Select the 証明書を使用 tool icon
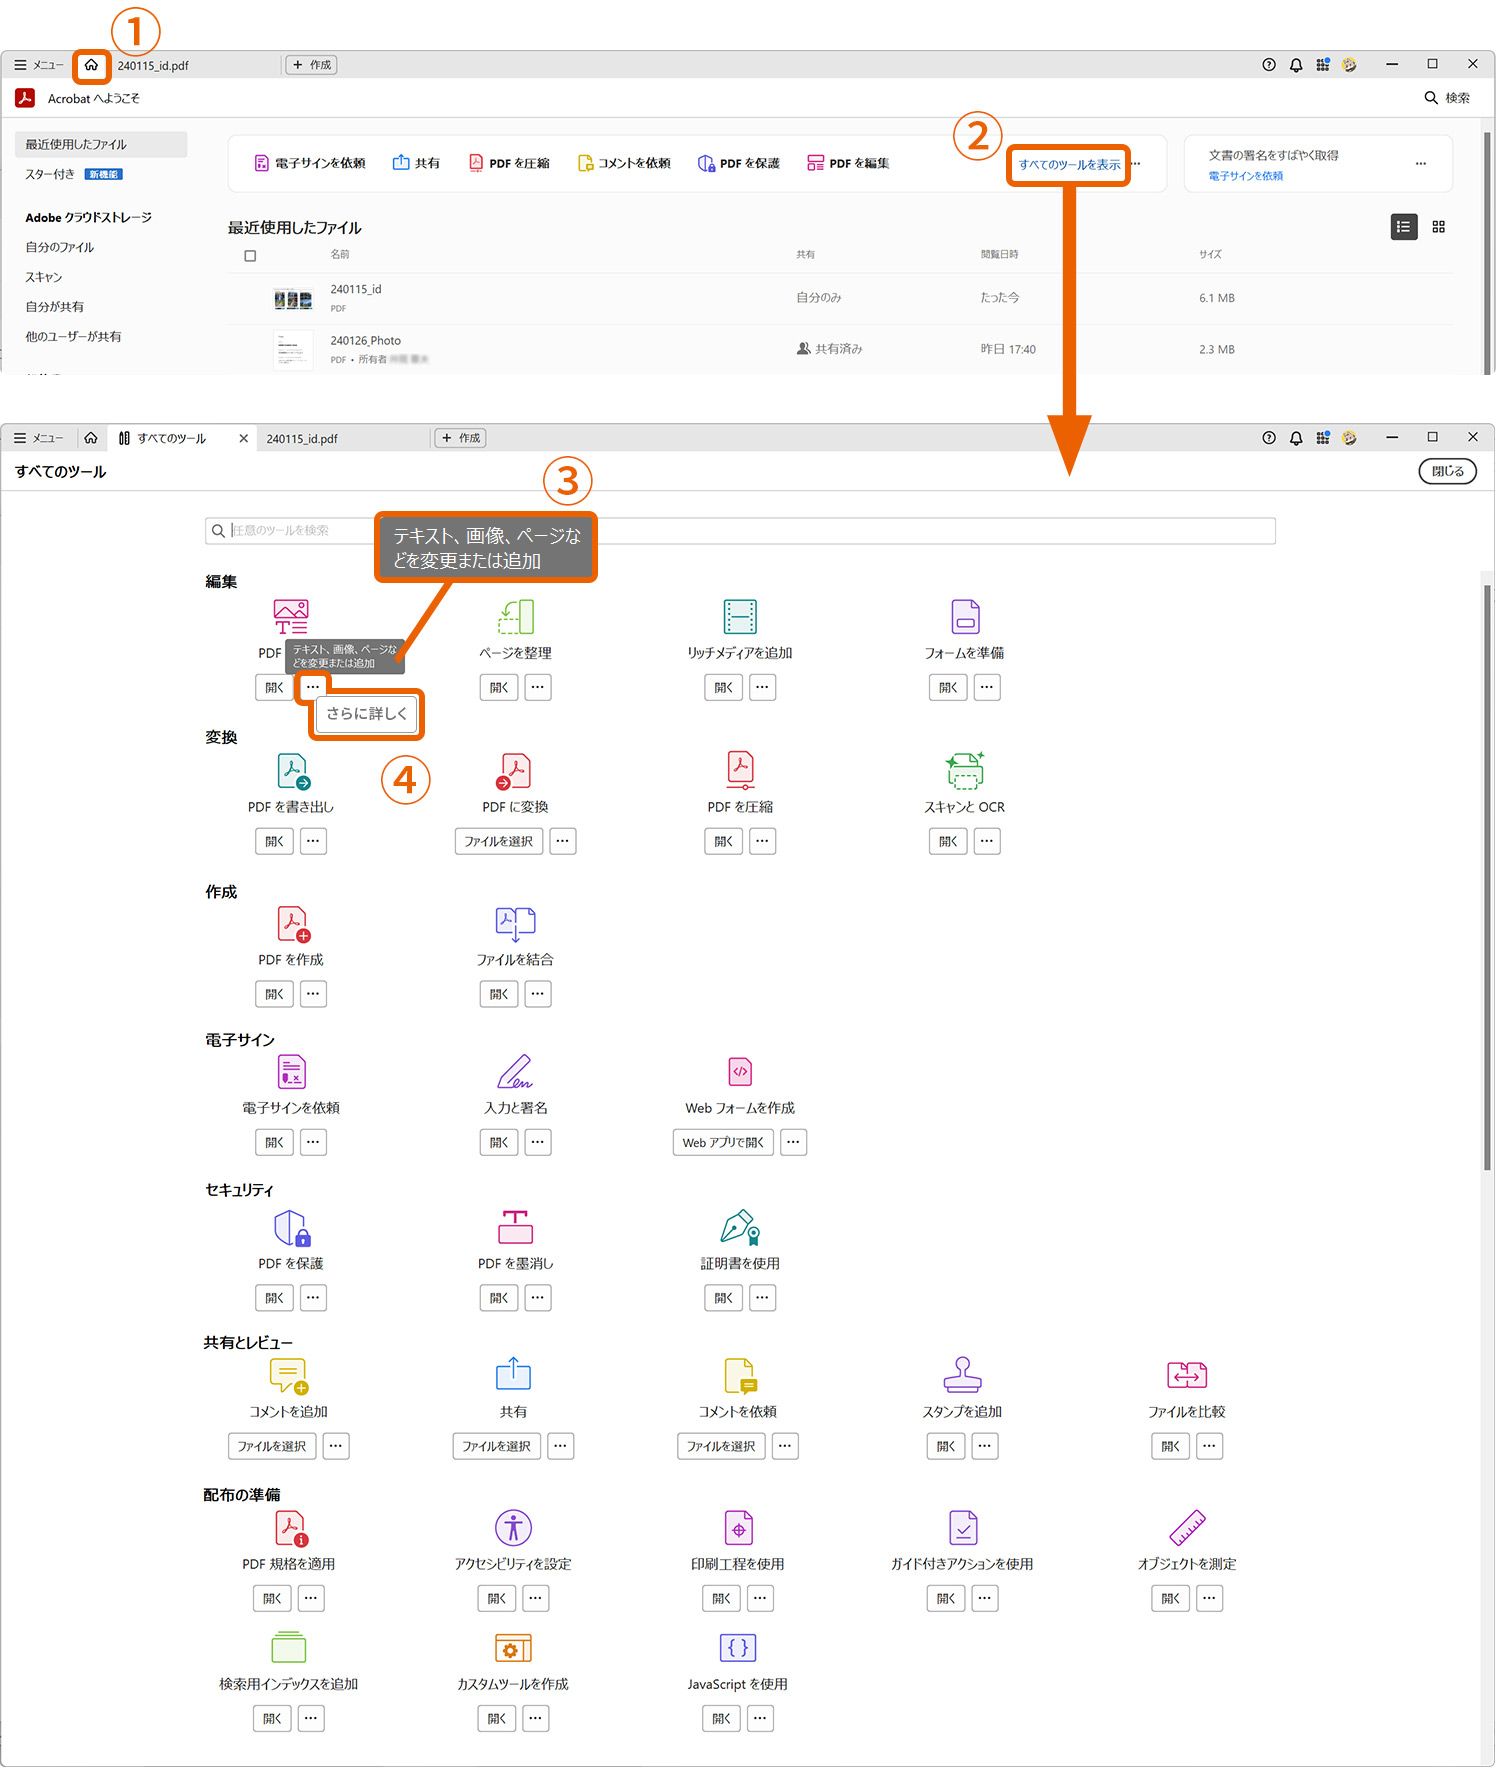Viewport: 1496px width, 1768px height. point(740,1227)
